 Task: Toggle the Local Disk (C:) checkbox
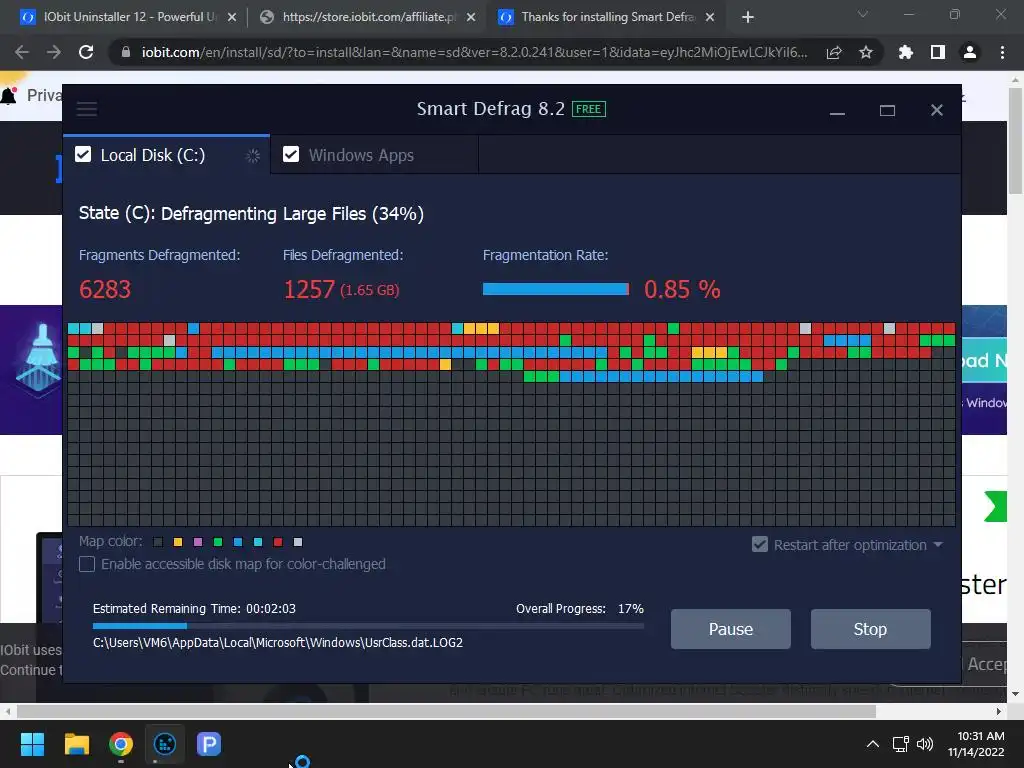point(83,155)
